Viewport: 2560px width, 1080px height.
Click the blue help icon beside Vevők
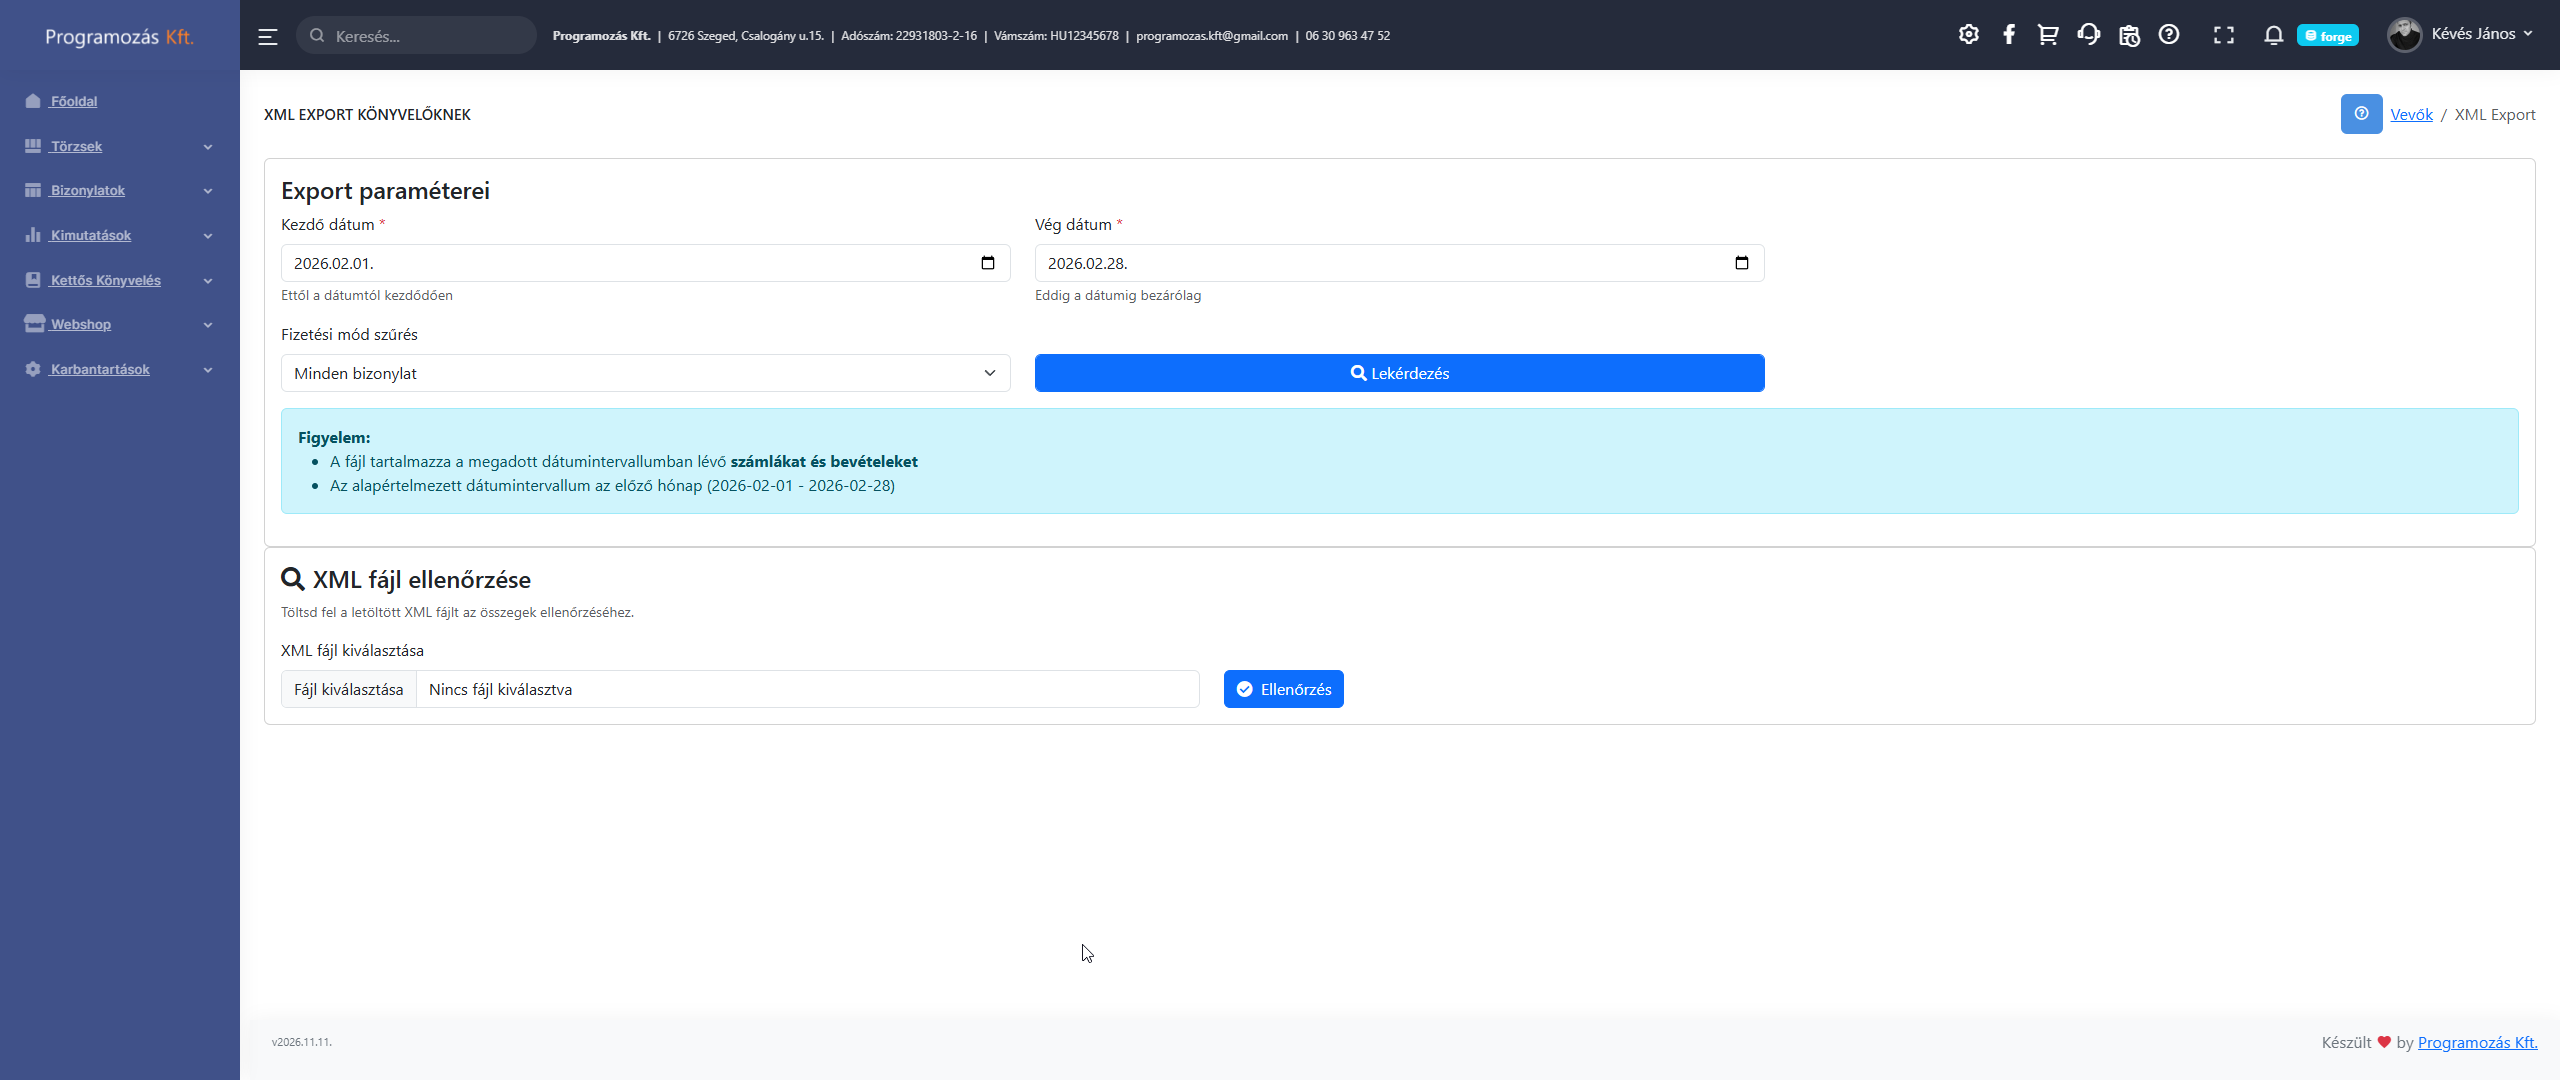(x=2361, y=114)
